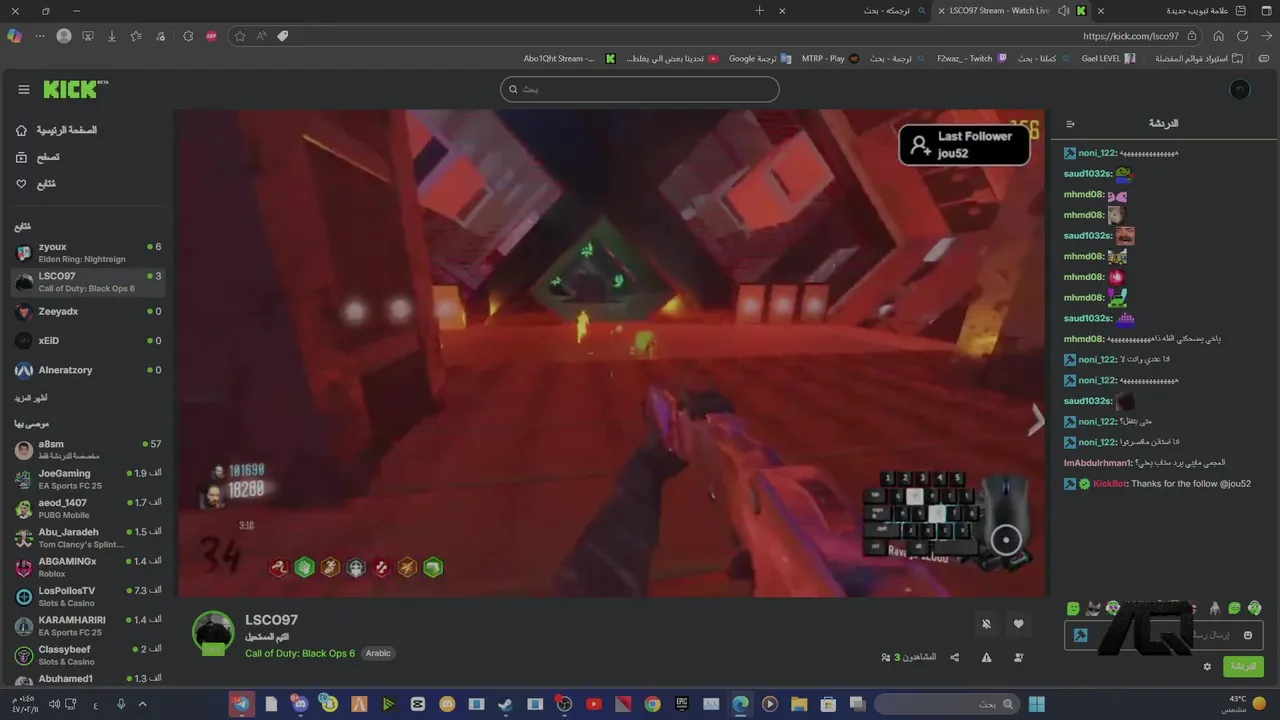Click the raccoon sunglasses emote
The height and width of the screenshot is (720, 1280).
[1093, 608]
